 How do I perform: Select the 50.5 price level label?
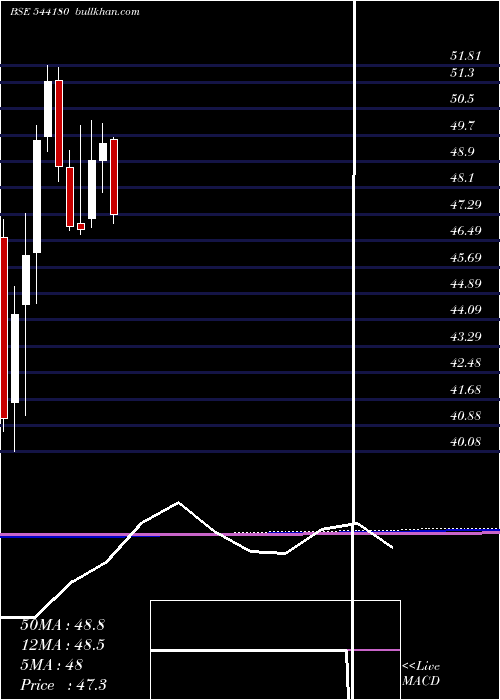tap(462, 99)
